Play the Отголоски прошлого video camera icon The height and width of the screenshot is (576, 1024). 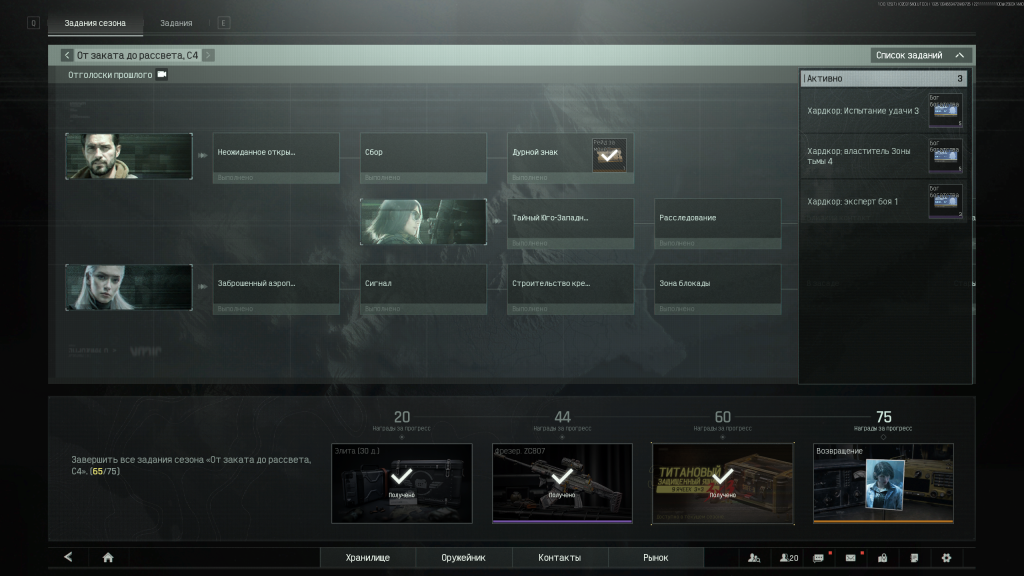pos(162,74)
